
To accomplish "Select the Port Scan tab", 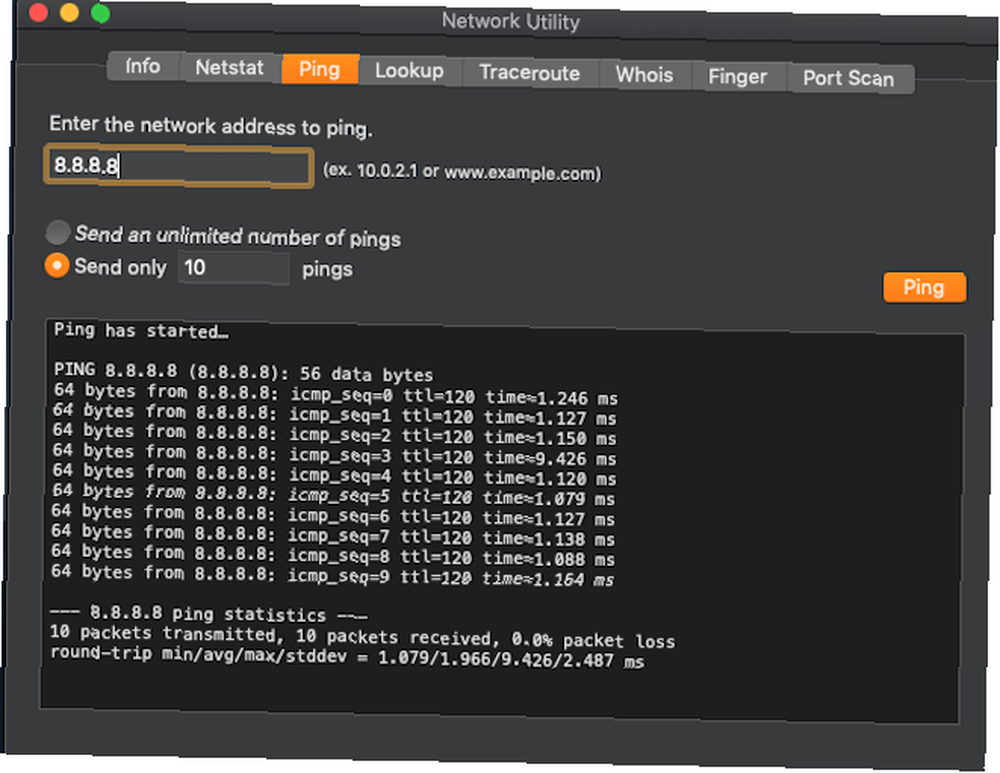I will pyautogui.click(x=849, y=79).
